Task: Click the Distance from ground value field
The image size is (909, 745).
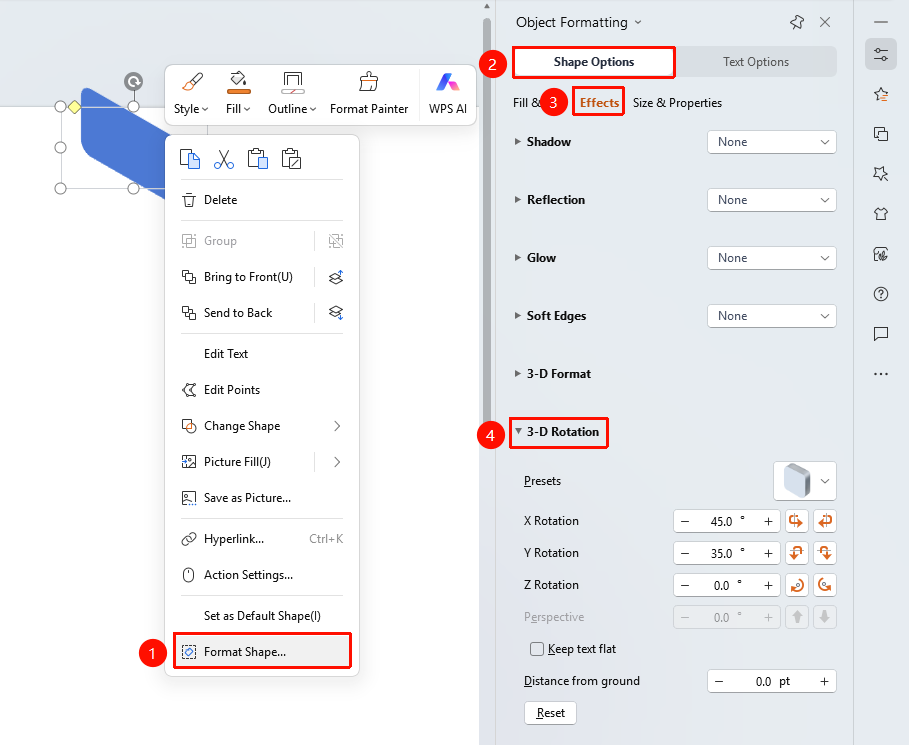Action: (x=772, y=681)
